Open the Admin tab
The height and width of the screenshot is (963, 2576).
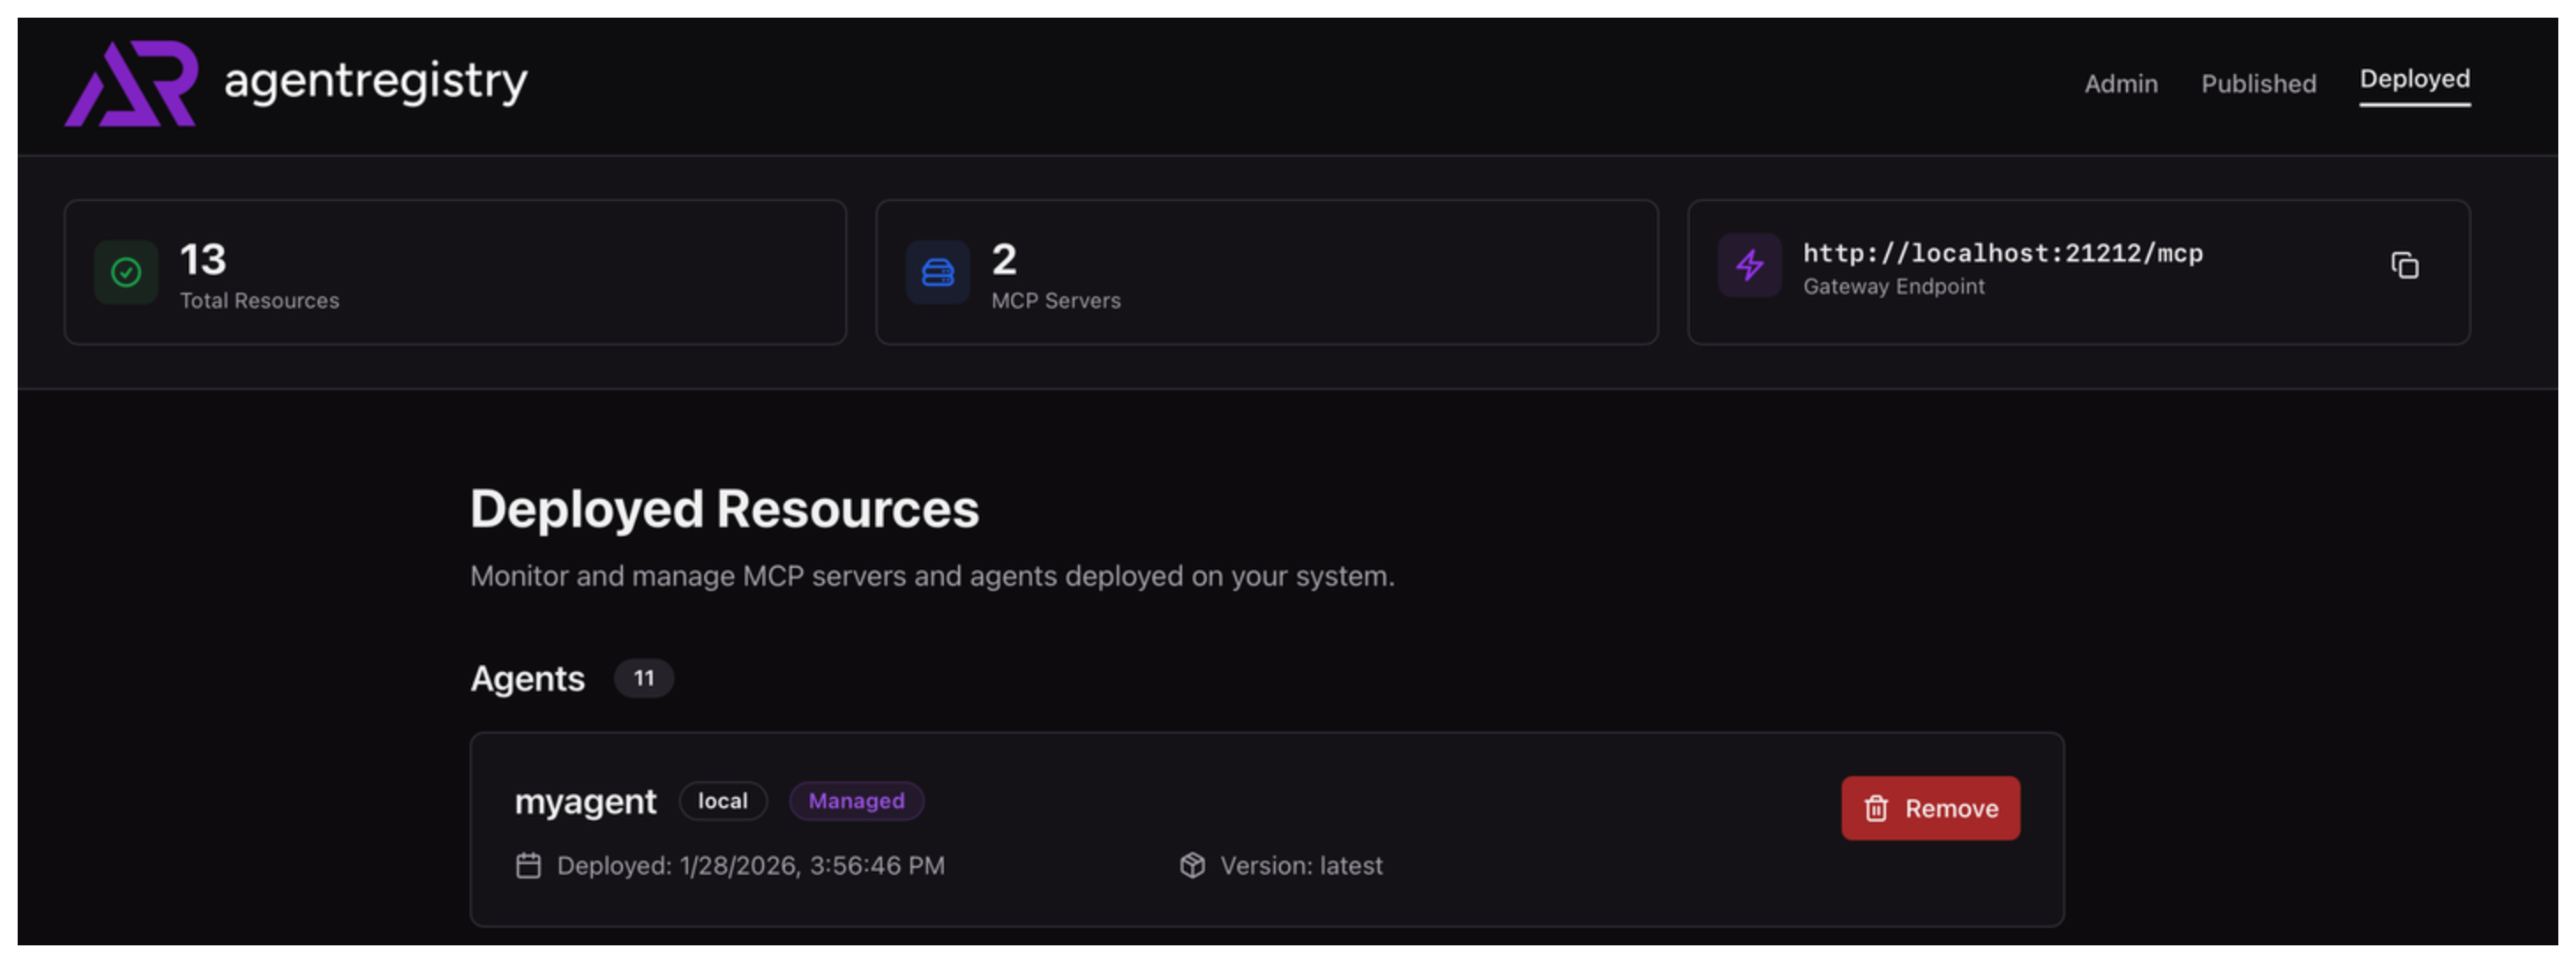click(2120, 84)
